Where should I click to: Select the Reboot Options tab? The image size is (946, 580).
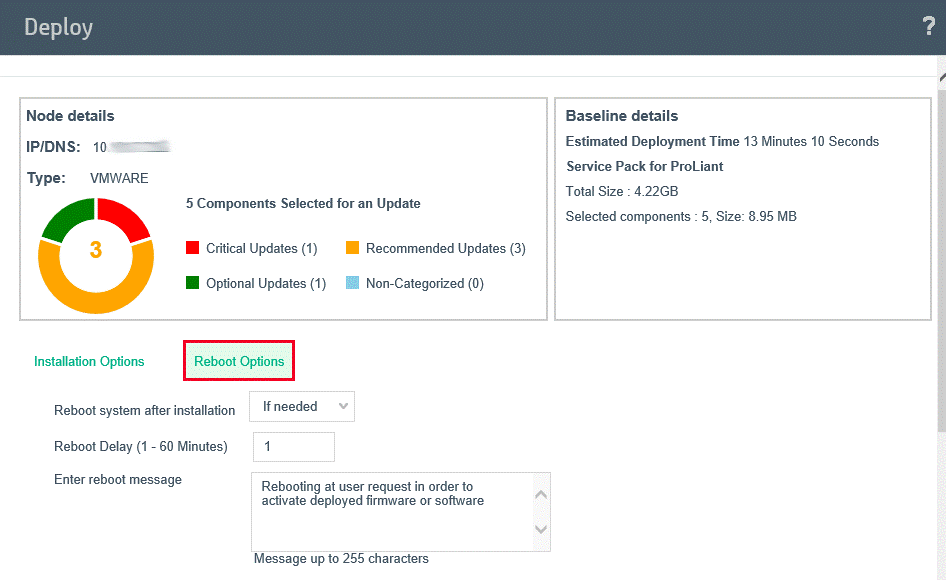239,362
